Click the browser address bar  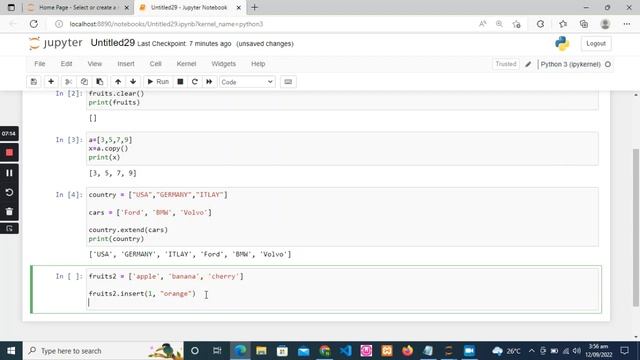(x=261, y=24)
